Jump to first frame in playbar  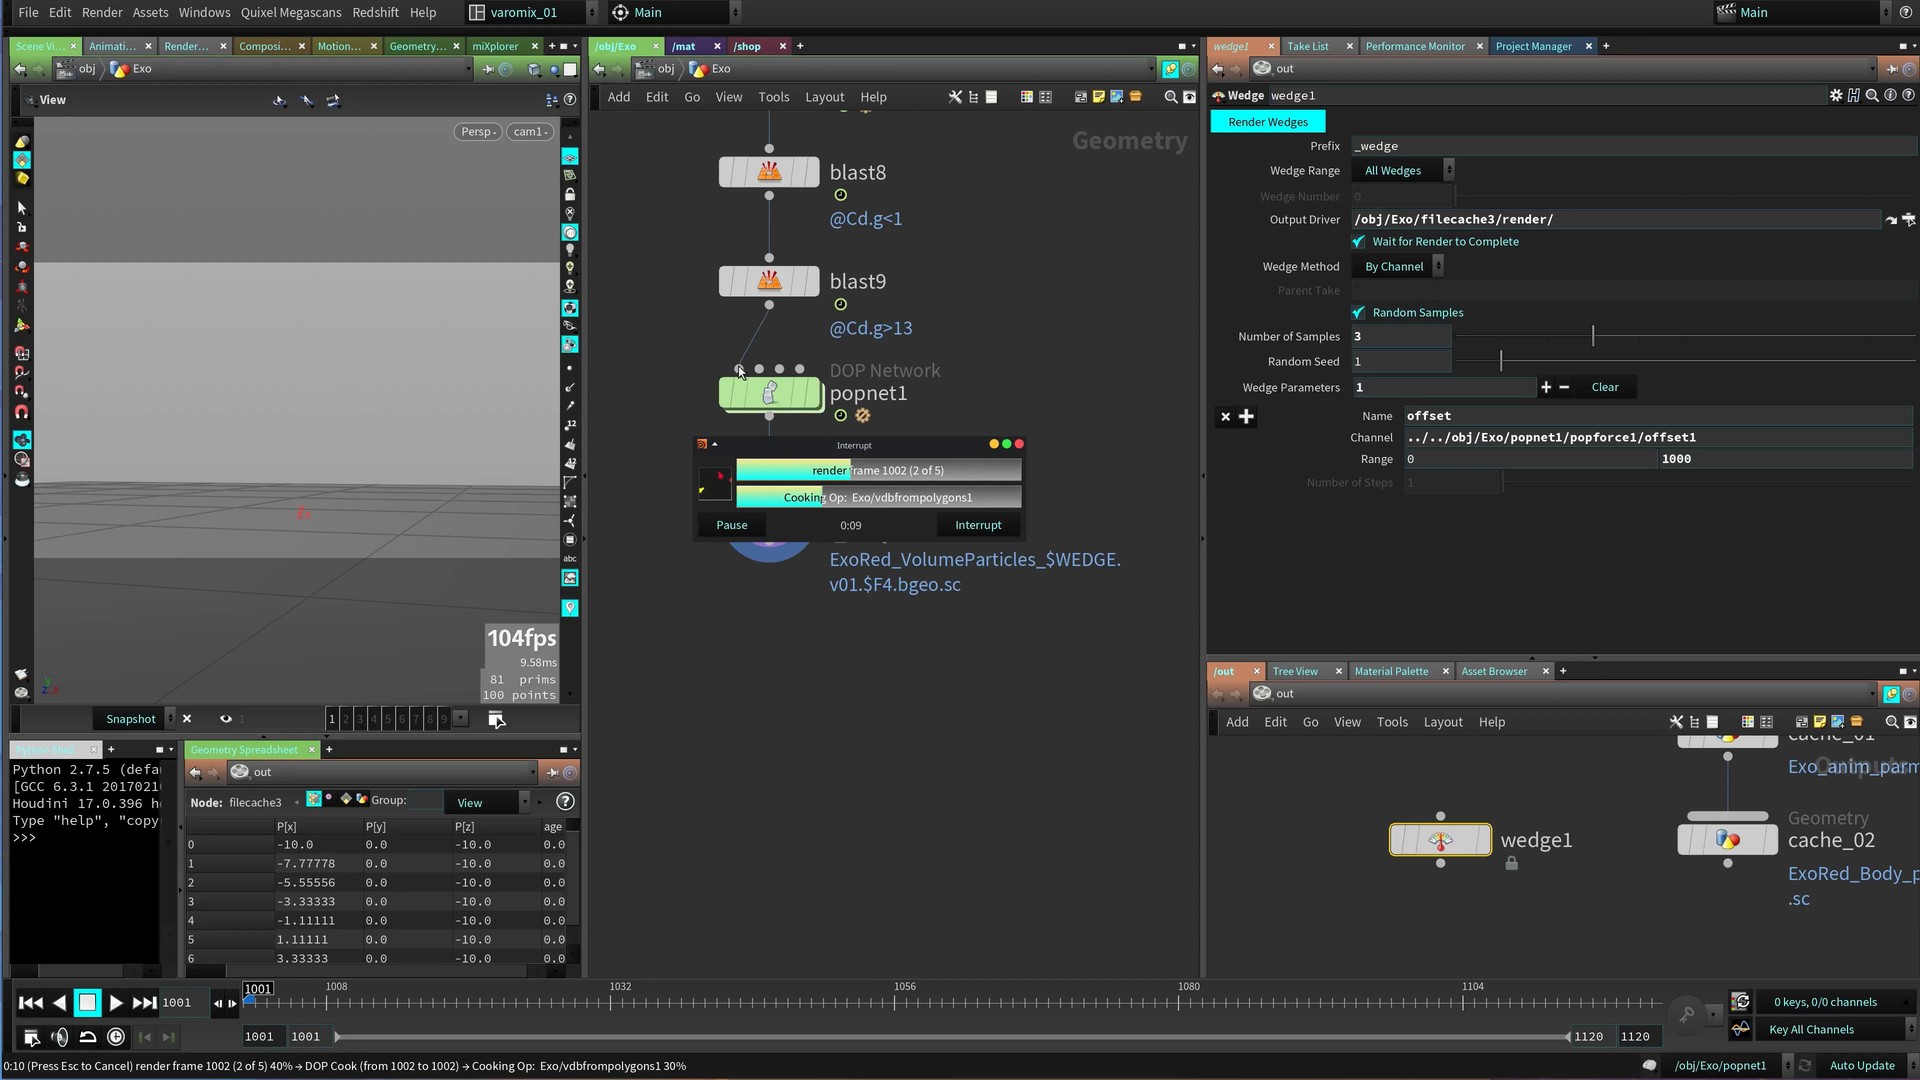click(x=30, y=1003)
